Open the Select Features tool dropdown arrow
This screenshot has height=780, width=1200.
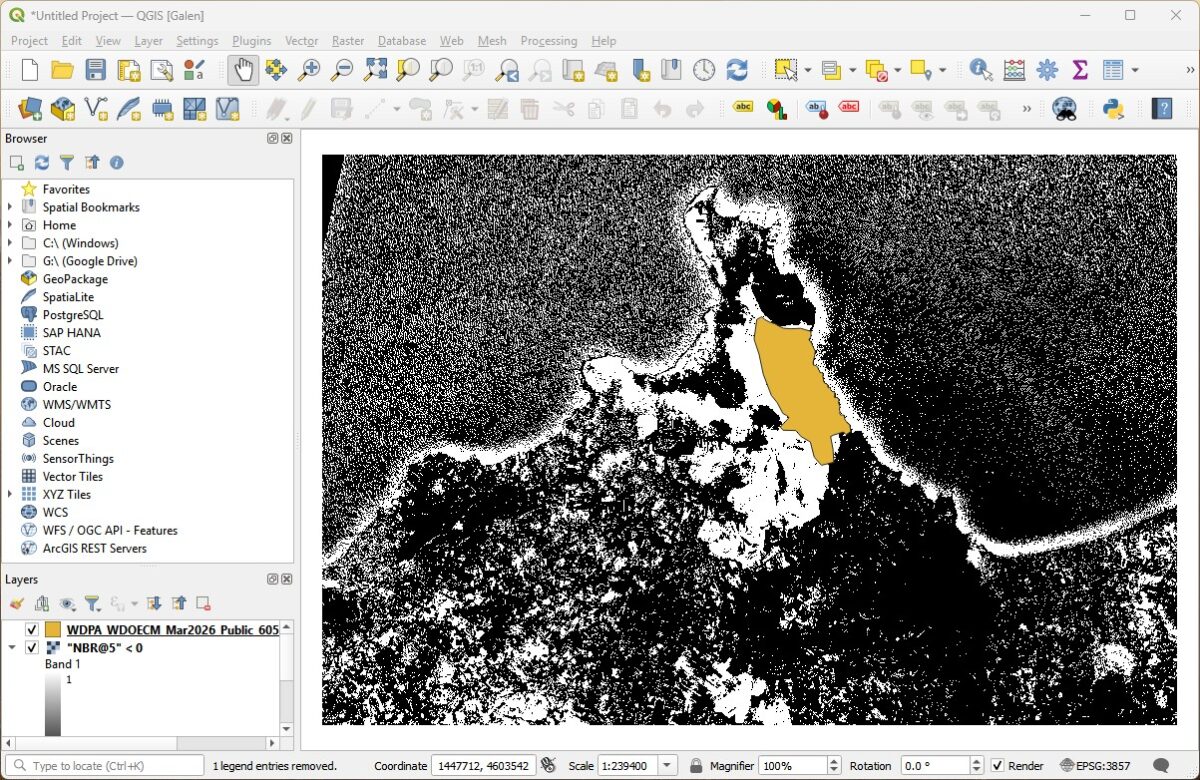pyautogui.click(x=807, y=70)
